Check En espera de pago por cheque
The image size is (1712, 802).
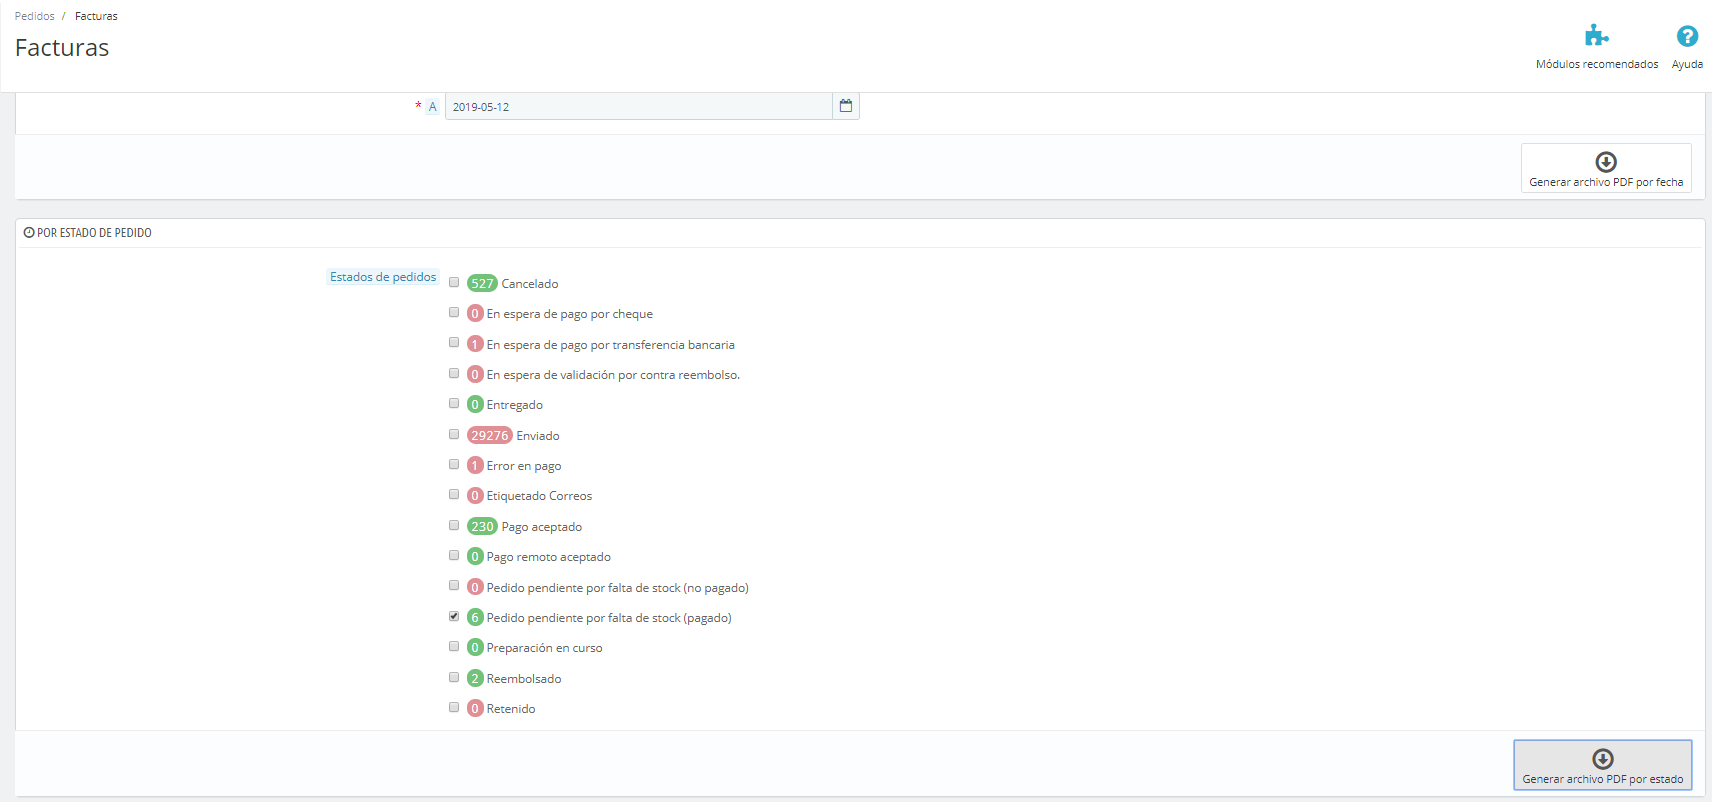point(454,312)
